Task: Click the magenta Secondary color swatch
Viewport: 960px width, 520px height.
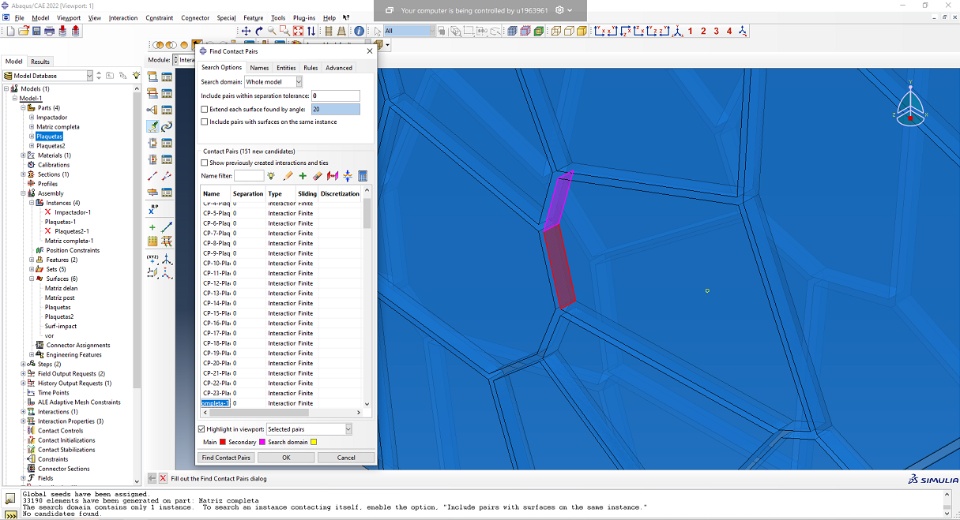Action: click(x=262, y=441)
